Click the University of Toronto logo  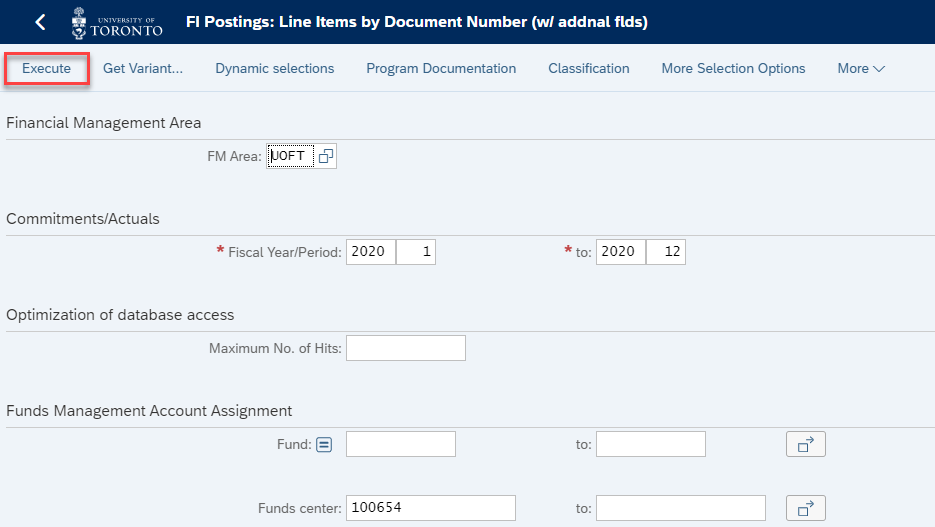[117, 23]
